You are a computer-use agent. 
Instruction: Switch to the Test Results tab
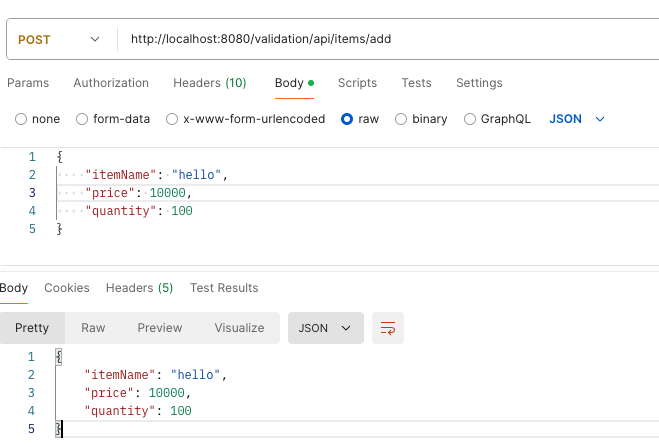coord(224,288)
